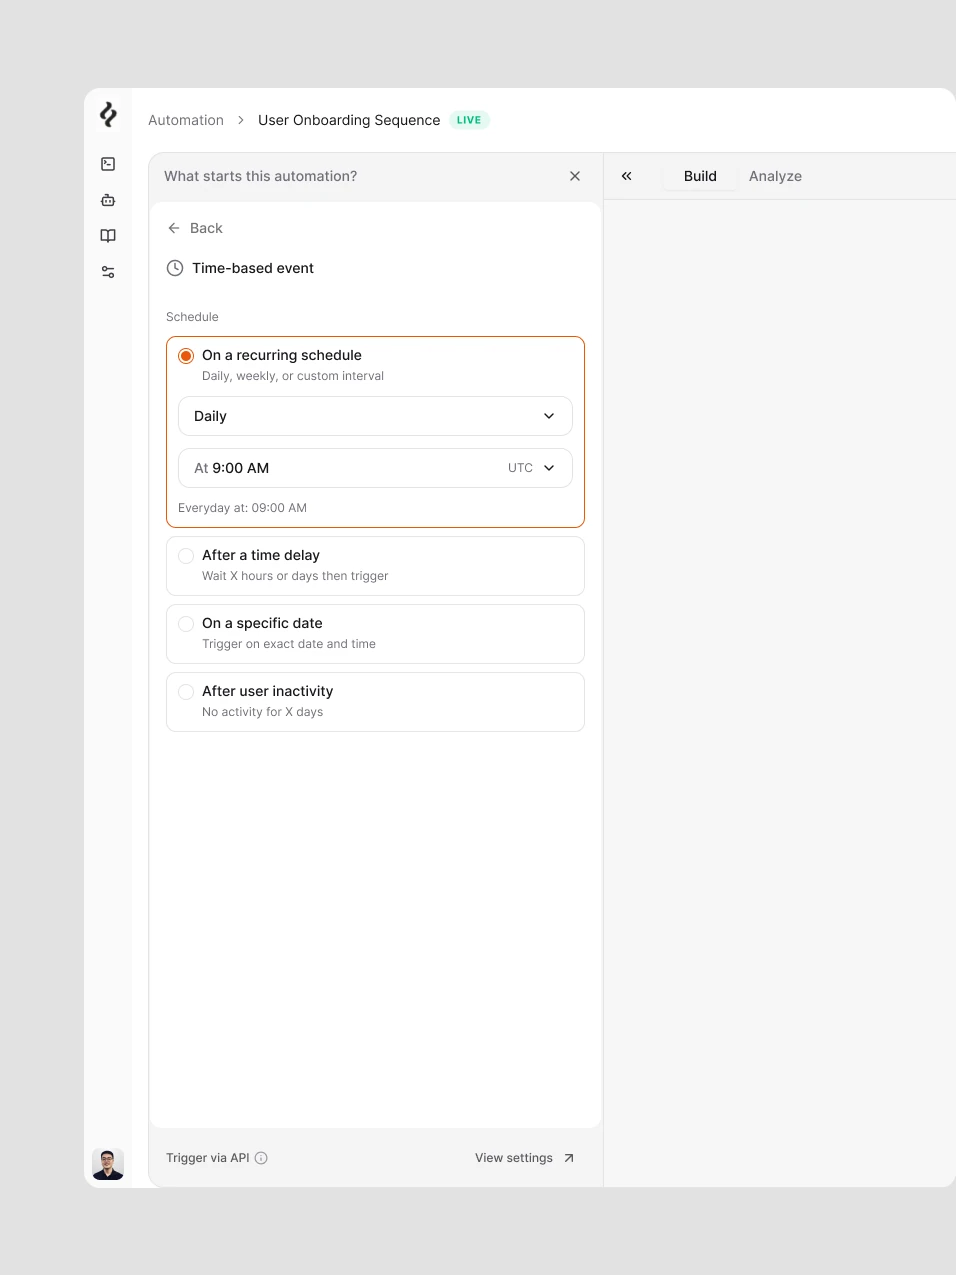
Task: Switch to the Build tab
Action: pyautogui.click(x=700, y=176)
